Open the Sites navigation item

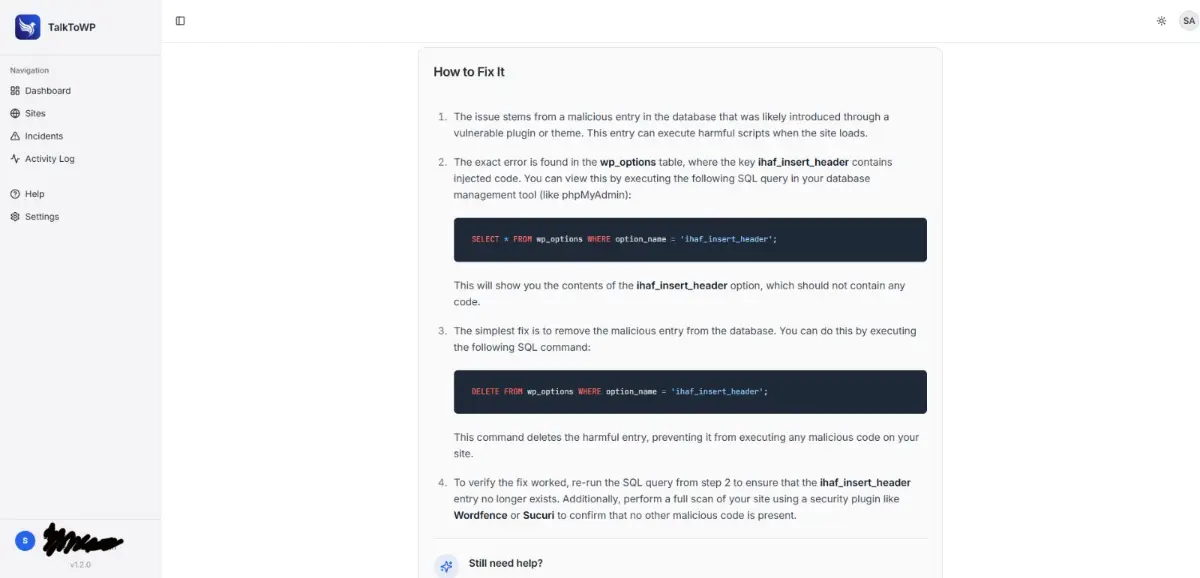coord(80,114)
